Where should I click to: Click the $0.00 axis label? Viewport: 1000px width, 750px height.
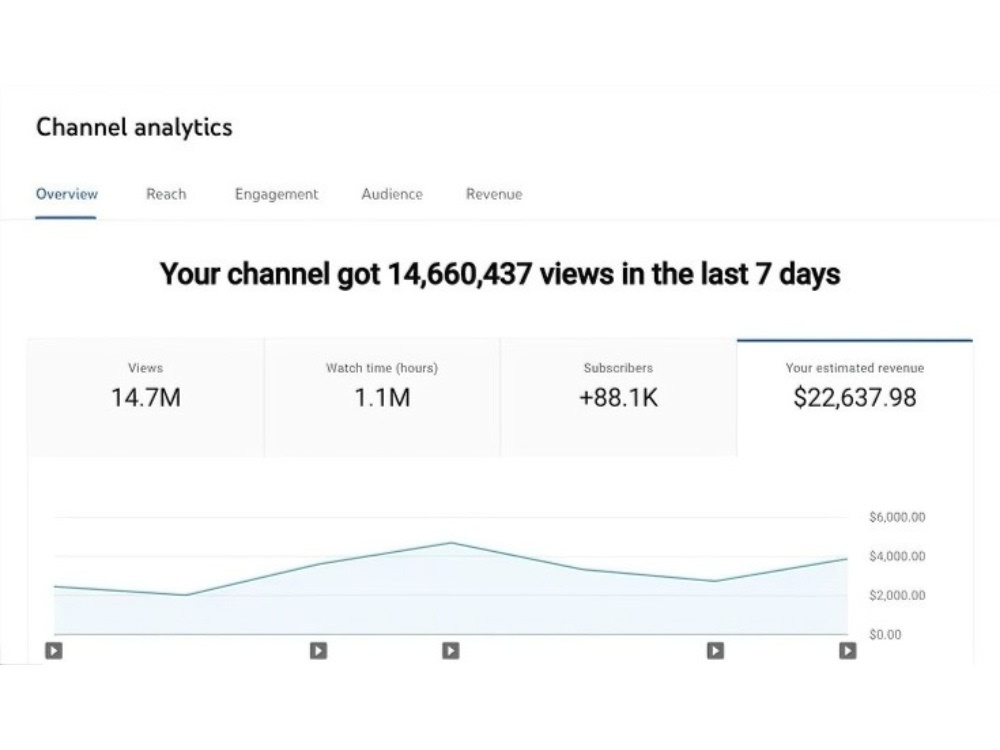pos(885,635)
